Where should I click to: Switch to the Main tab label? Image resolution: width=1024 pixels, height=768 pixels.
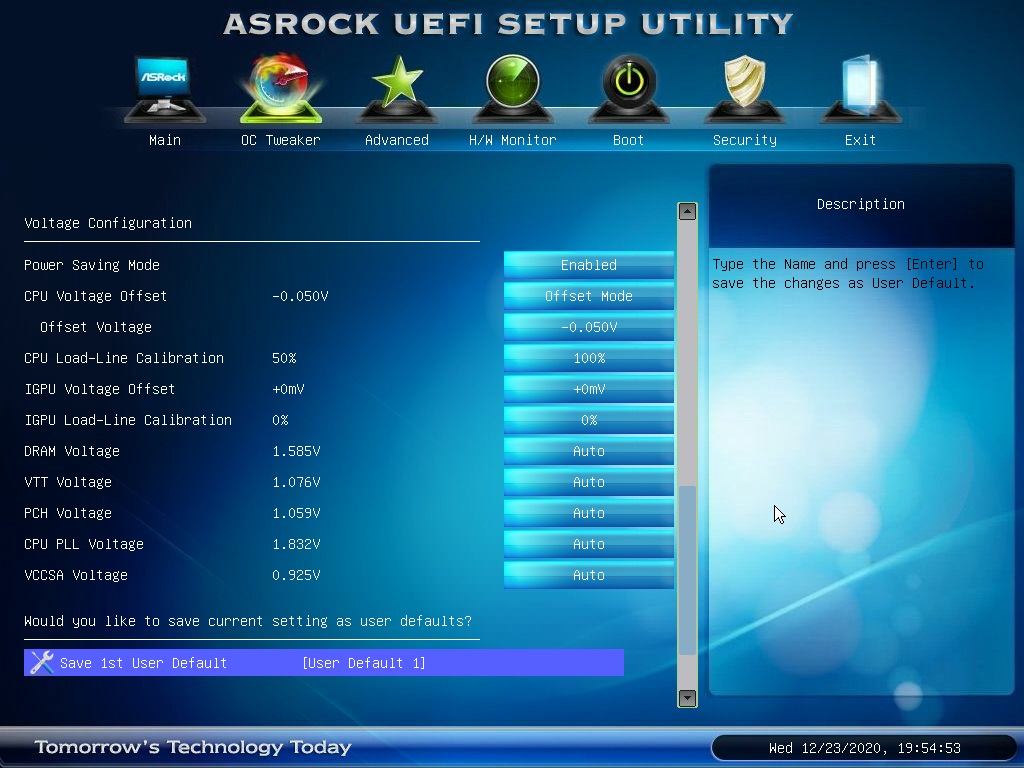[165, 140]
